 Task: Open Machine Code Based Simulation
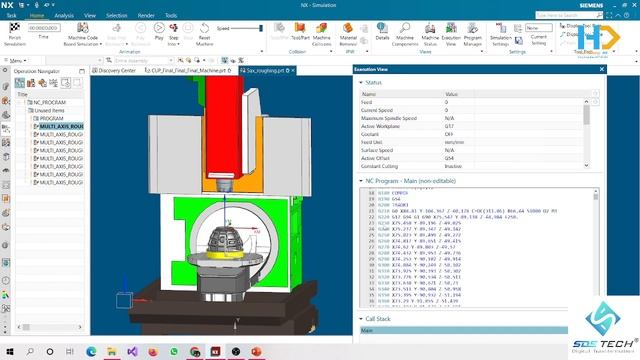coord(83,34)
